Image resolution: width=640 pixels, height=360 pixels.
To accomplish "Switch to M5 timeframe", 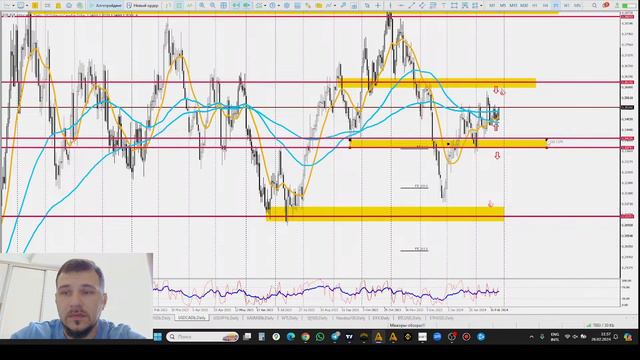I will pyautogui.click(x=503, y=6).
